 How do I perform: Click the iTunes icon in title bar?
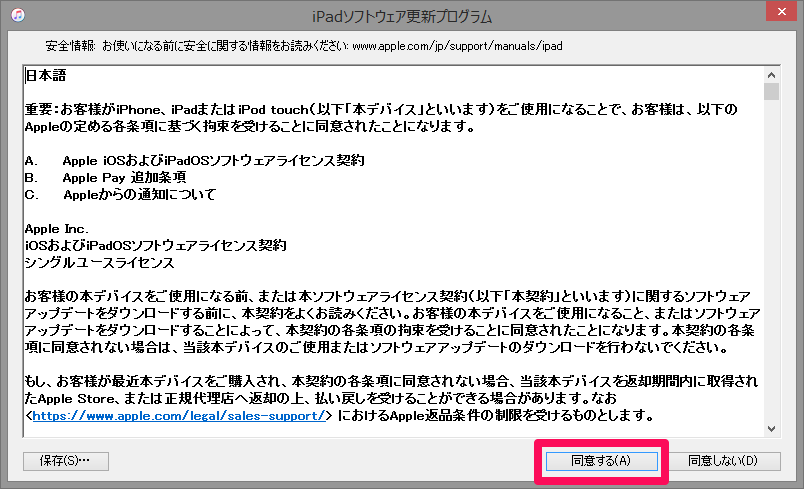click(18, 15)
